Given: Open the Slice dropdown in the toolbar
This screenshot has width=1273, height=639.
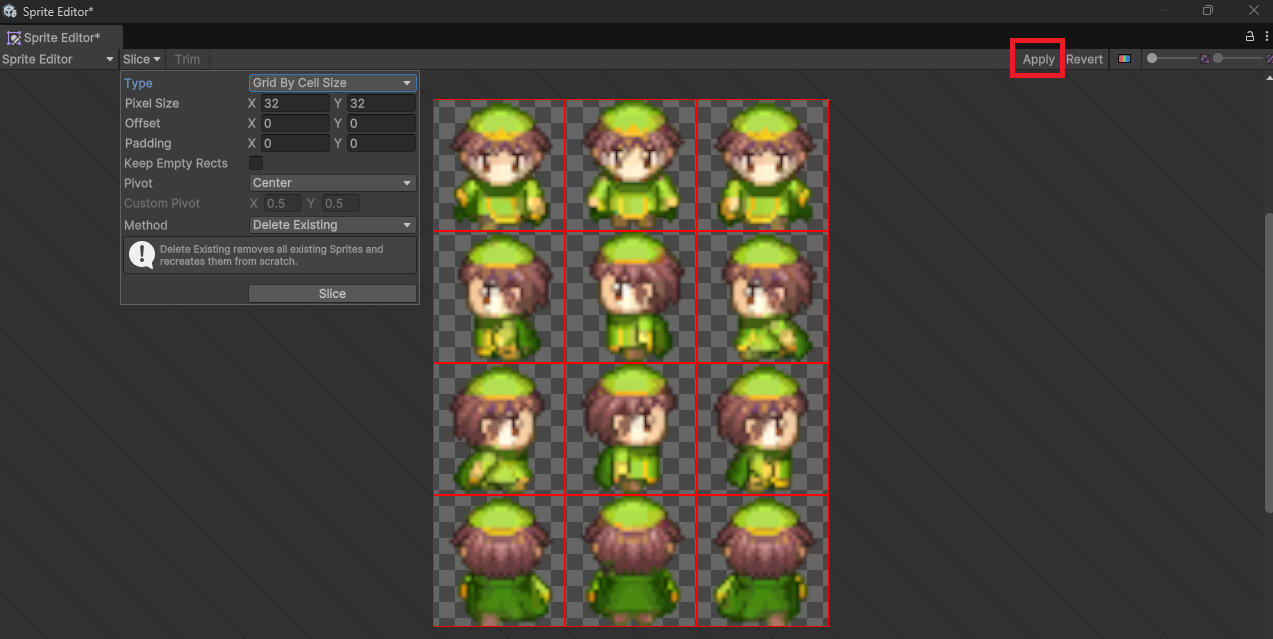Looking at the screenshot, I should [140, 59].
